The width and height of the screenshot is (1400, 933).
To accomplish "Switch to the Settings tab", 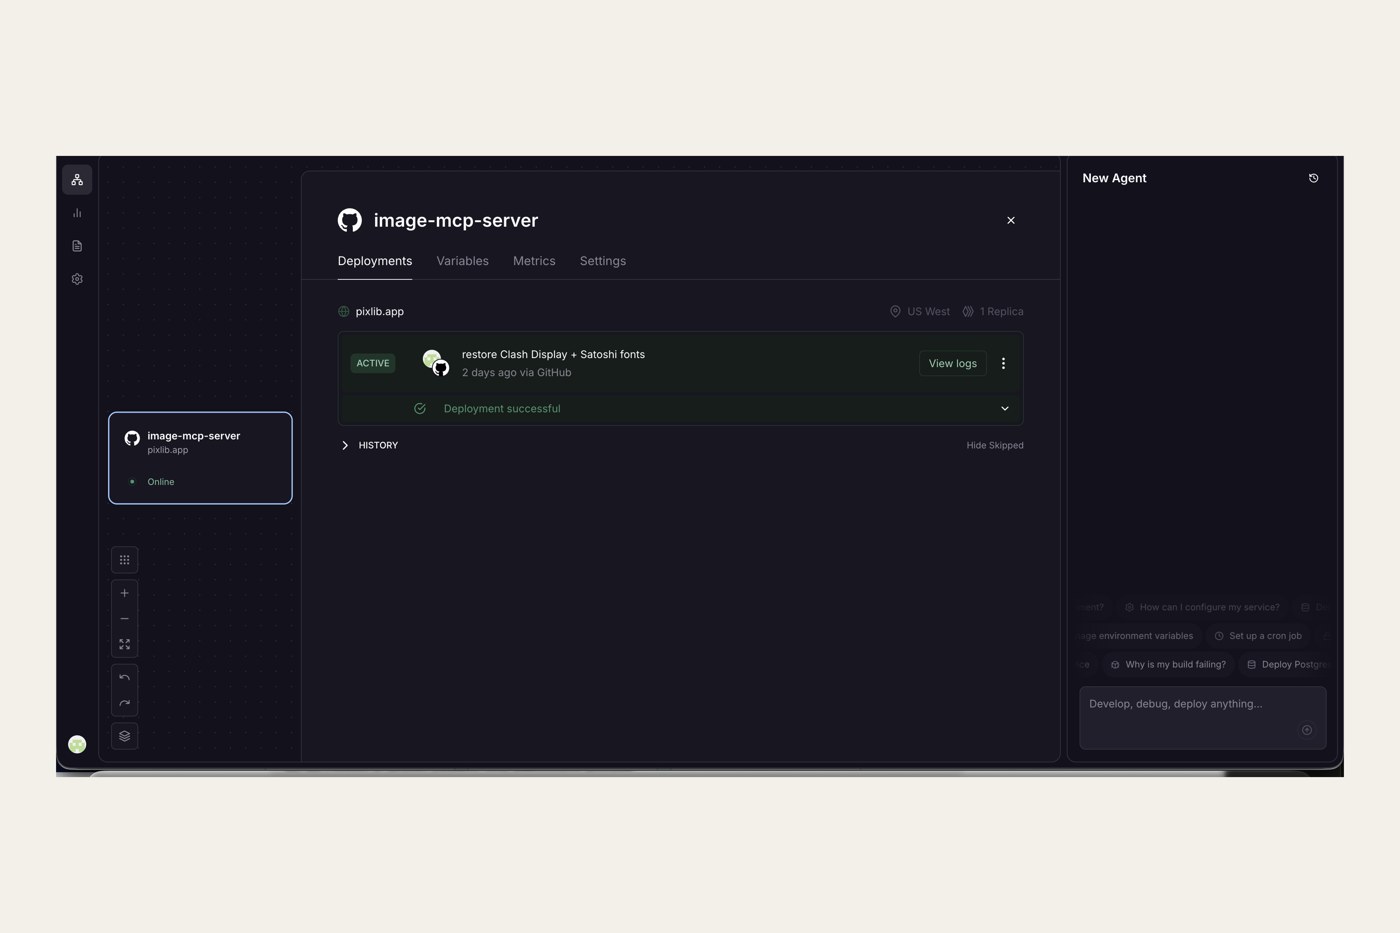I will pyautogui.click(x=603, y=261).
